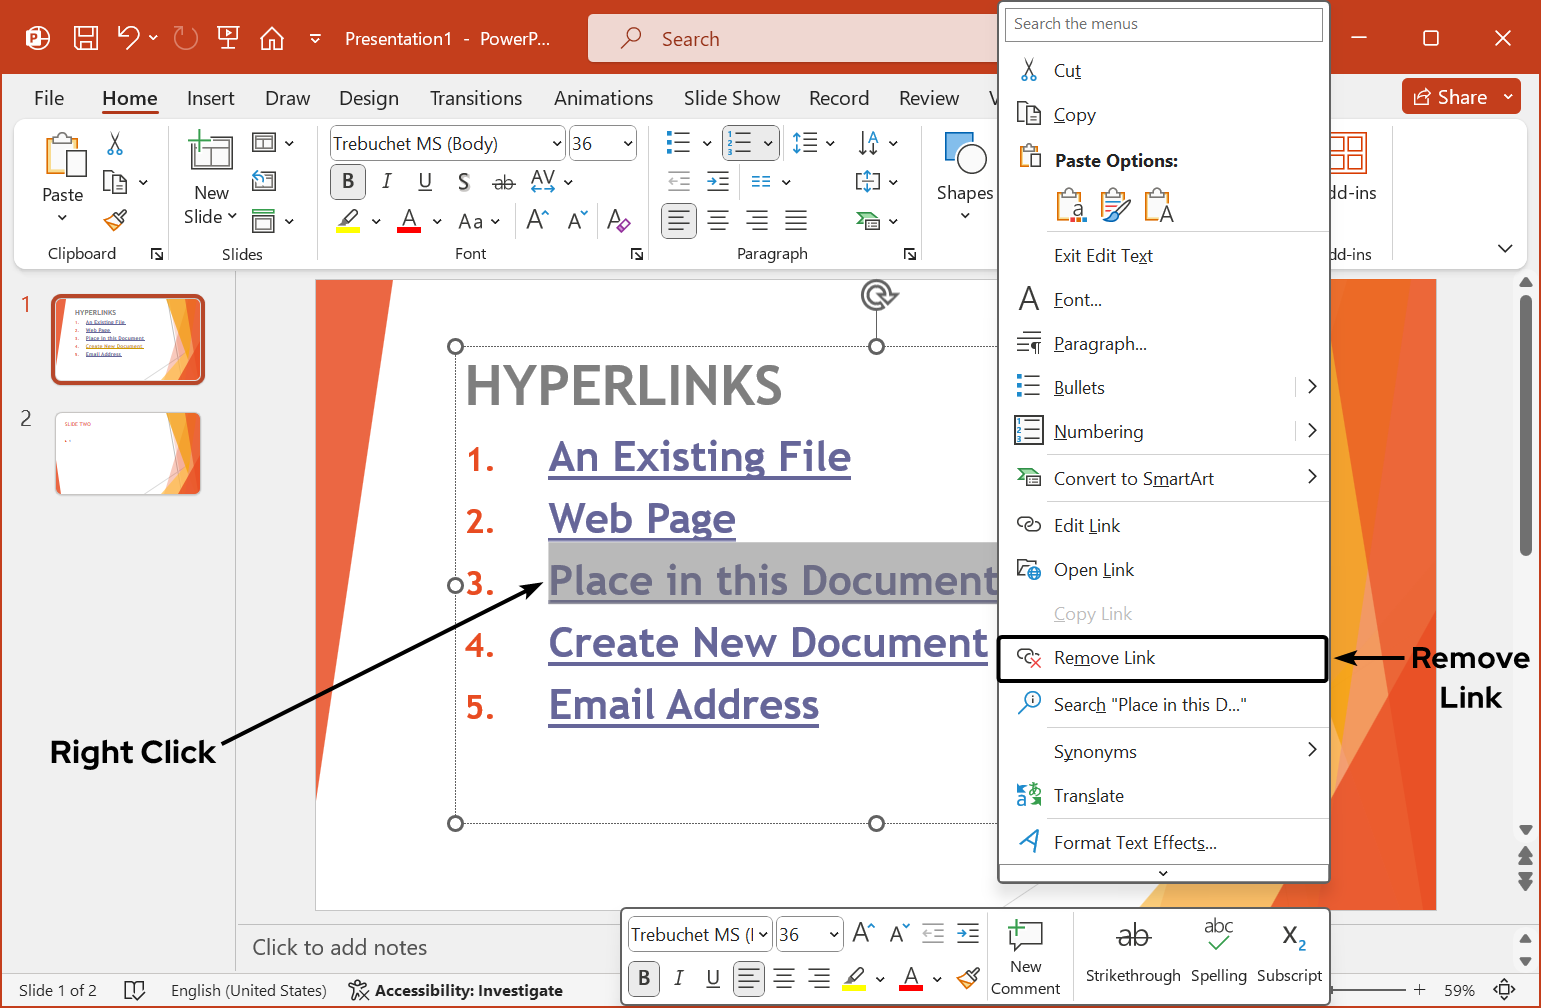Apply yellow text highlight color

[x=349, y=220]
